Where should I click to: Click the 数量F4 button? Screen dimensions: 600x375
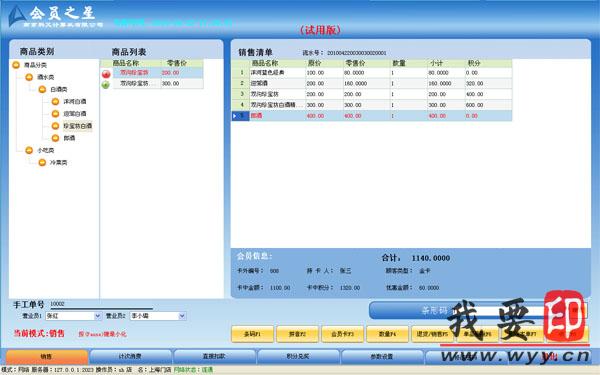pyautogui.click(x=387, y=334)
